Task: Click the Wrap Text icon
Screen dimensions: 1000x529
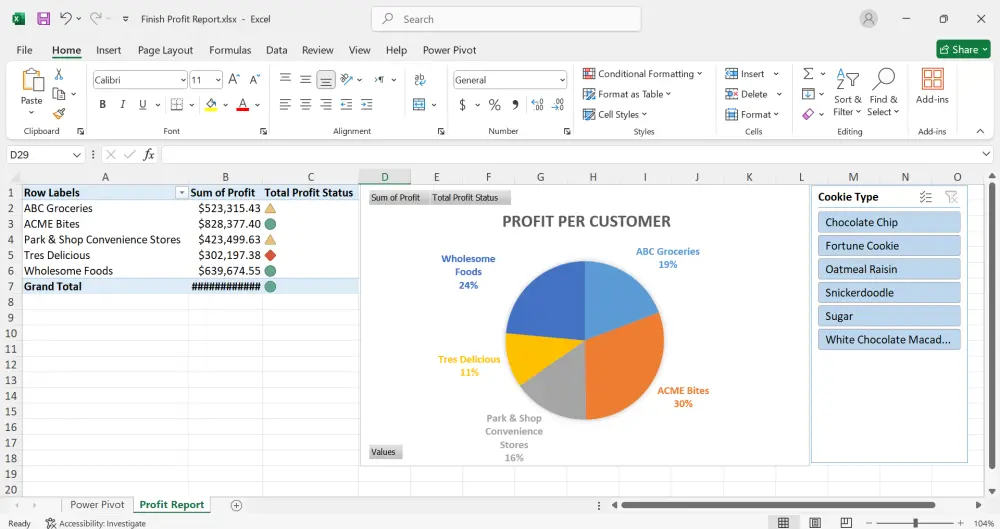Action: pos(420,79)
